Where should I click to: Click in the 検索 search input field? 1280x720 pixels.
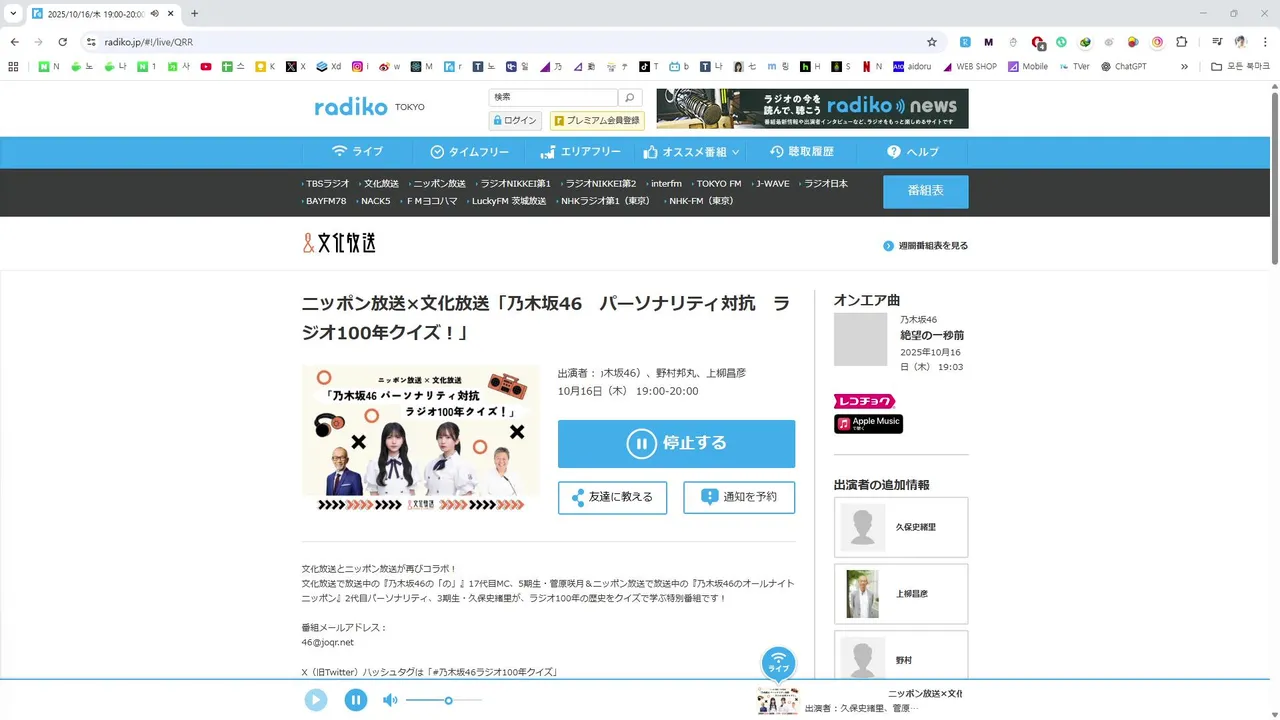coord(553,97)
